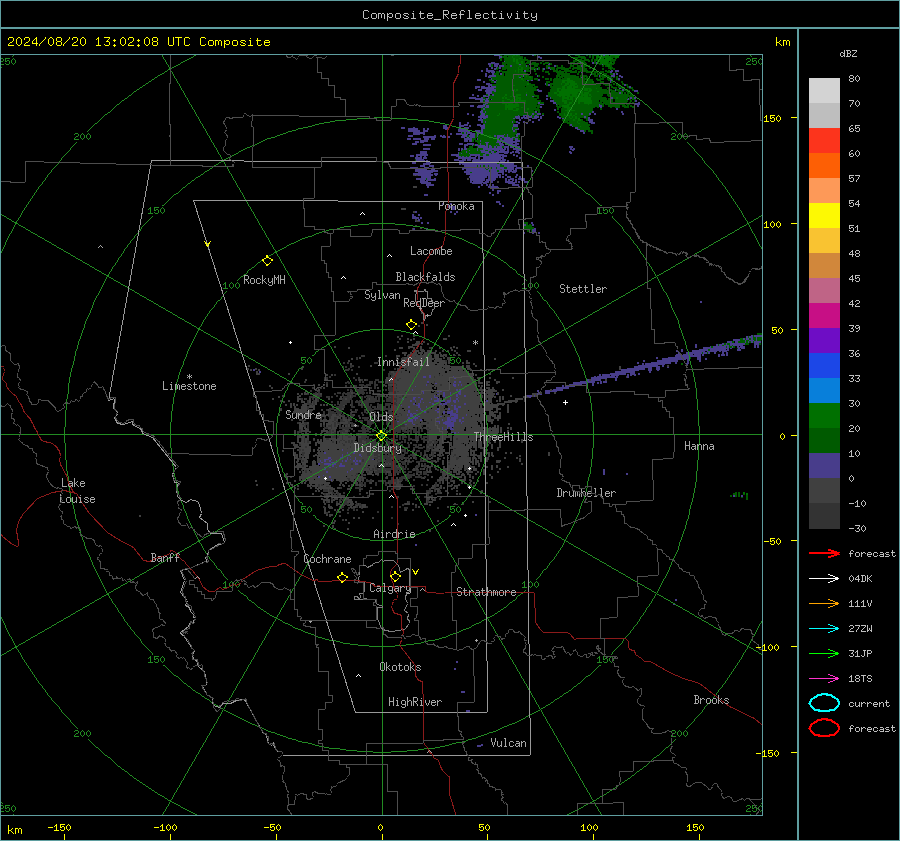Click the red forecast ellipse icon
Image resolution: width=900 pixels, height=841 pixels.
click(824, 728)
